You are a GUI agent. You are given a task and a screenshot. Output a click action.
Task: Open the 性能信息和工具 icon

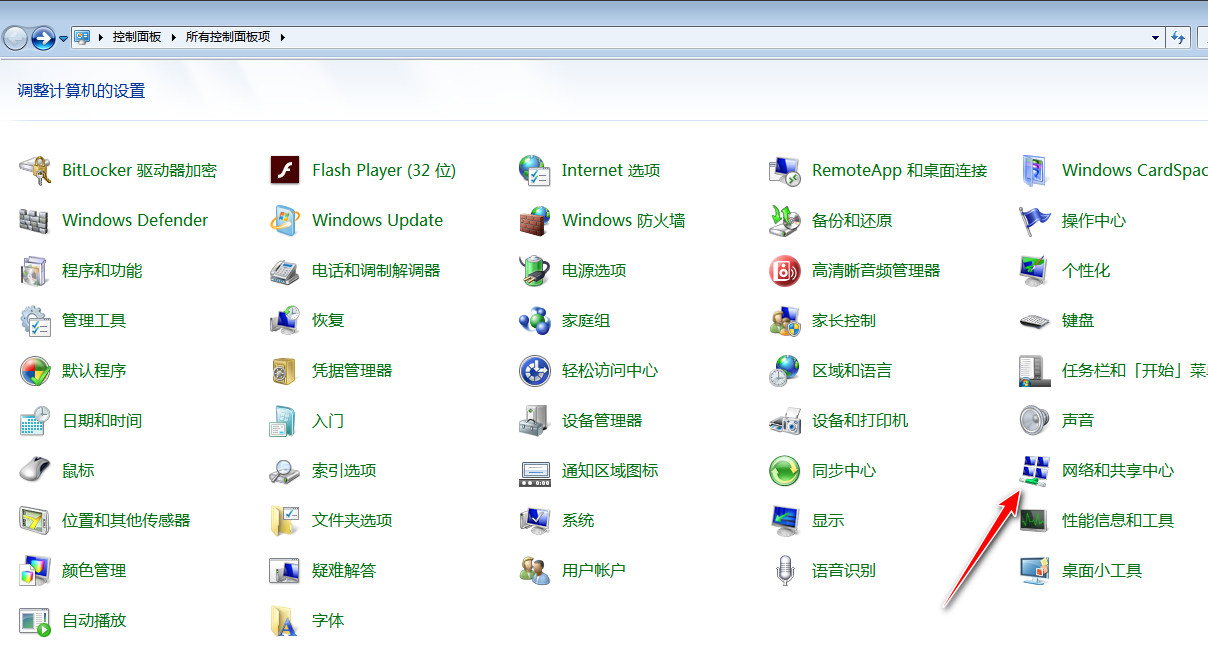tap(1035, 521)
